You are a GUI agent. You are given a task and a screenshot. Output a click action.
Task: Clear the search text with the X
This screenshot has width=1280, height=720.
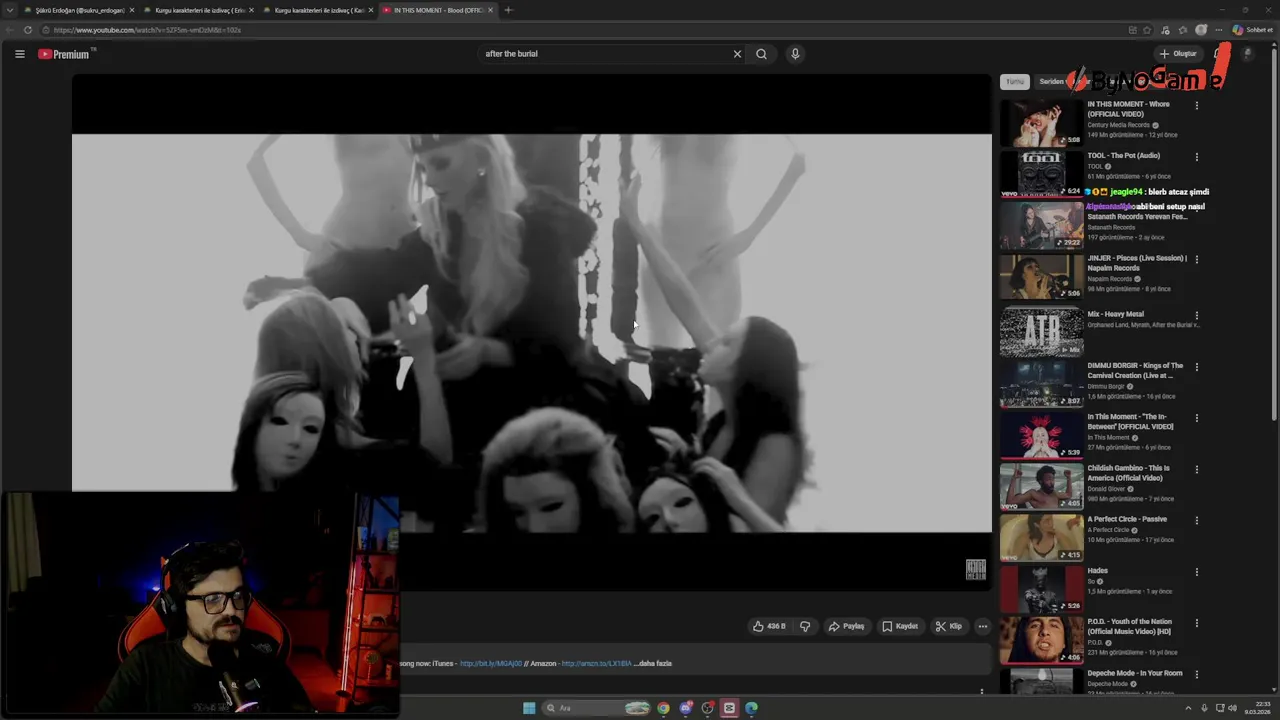pyautogui.click(x=737, y=54)
